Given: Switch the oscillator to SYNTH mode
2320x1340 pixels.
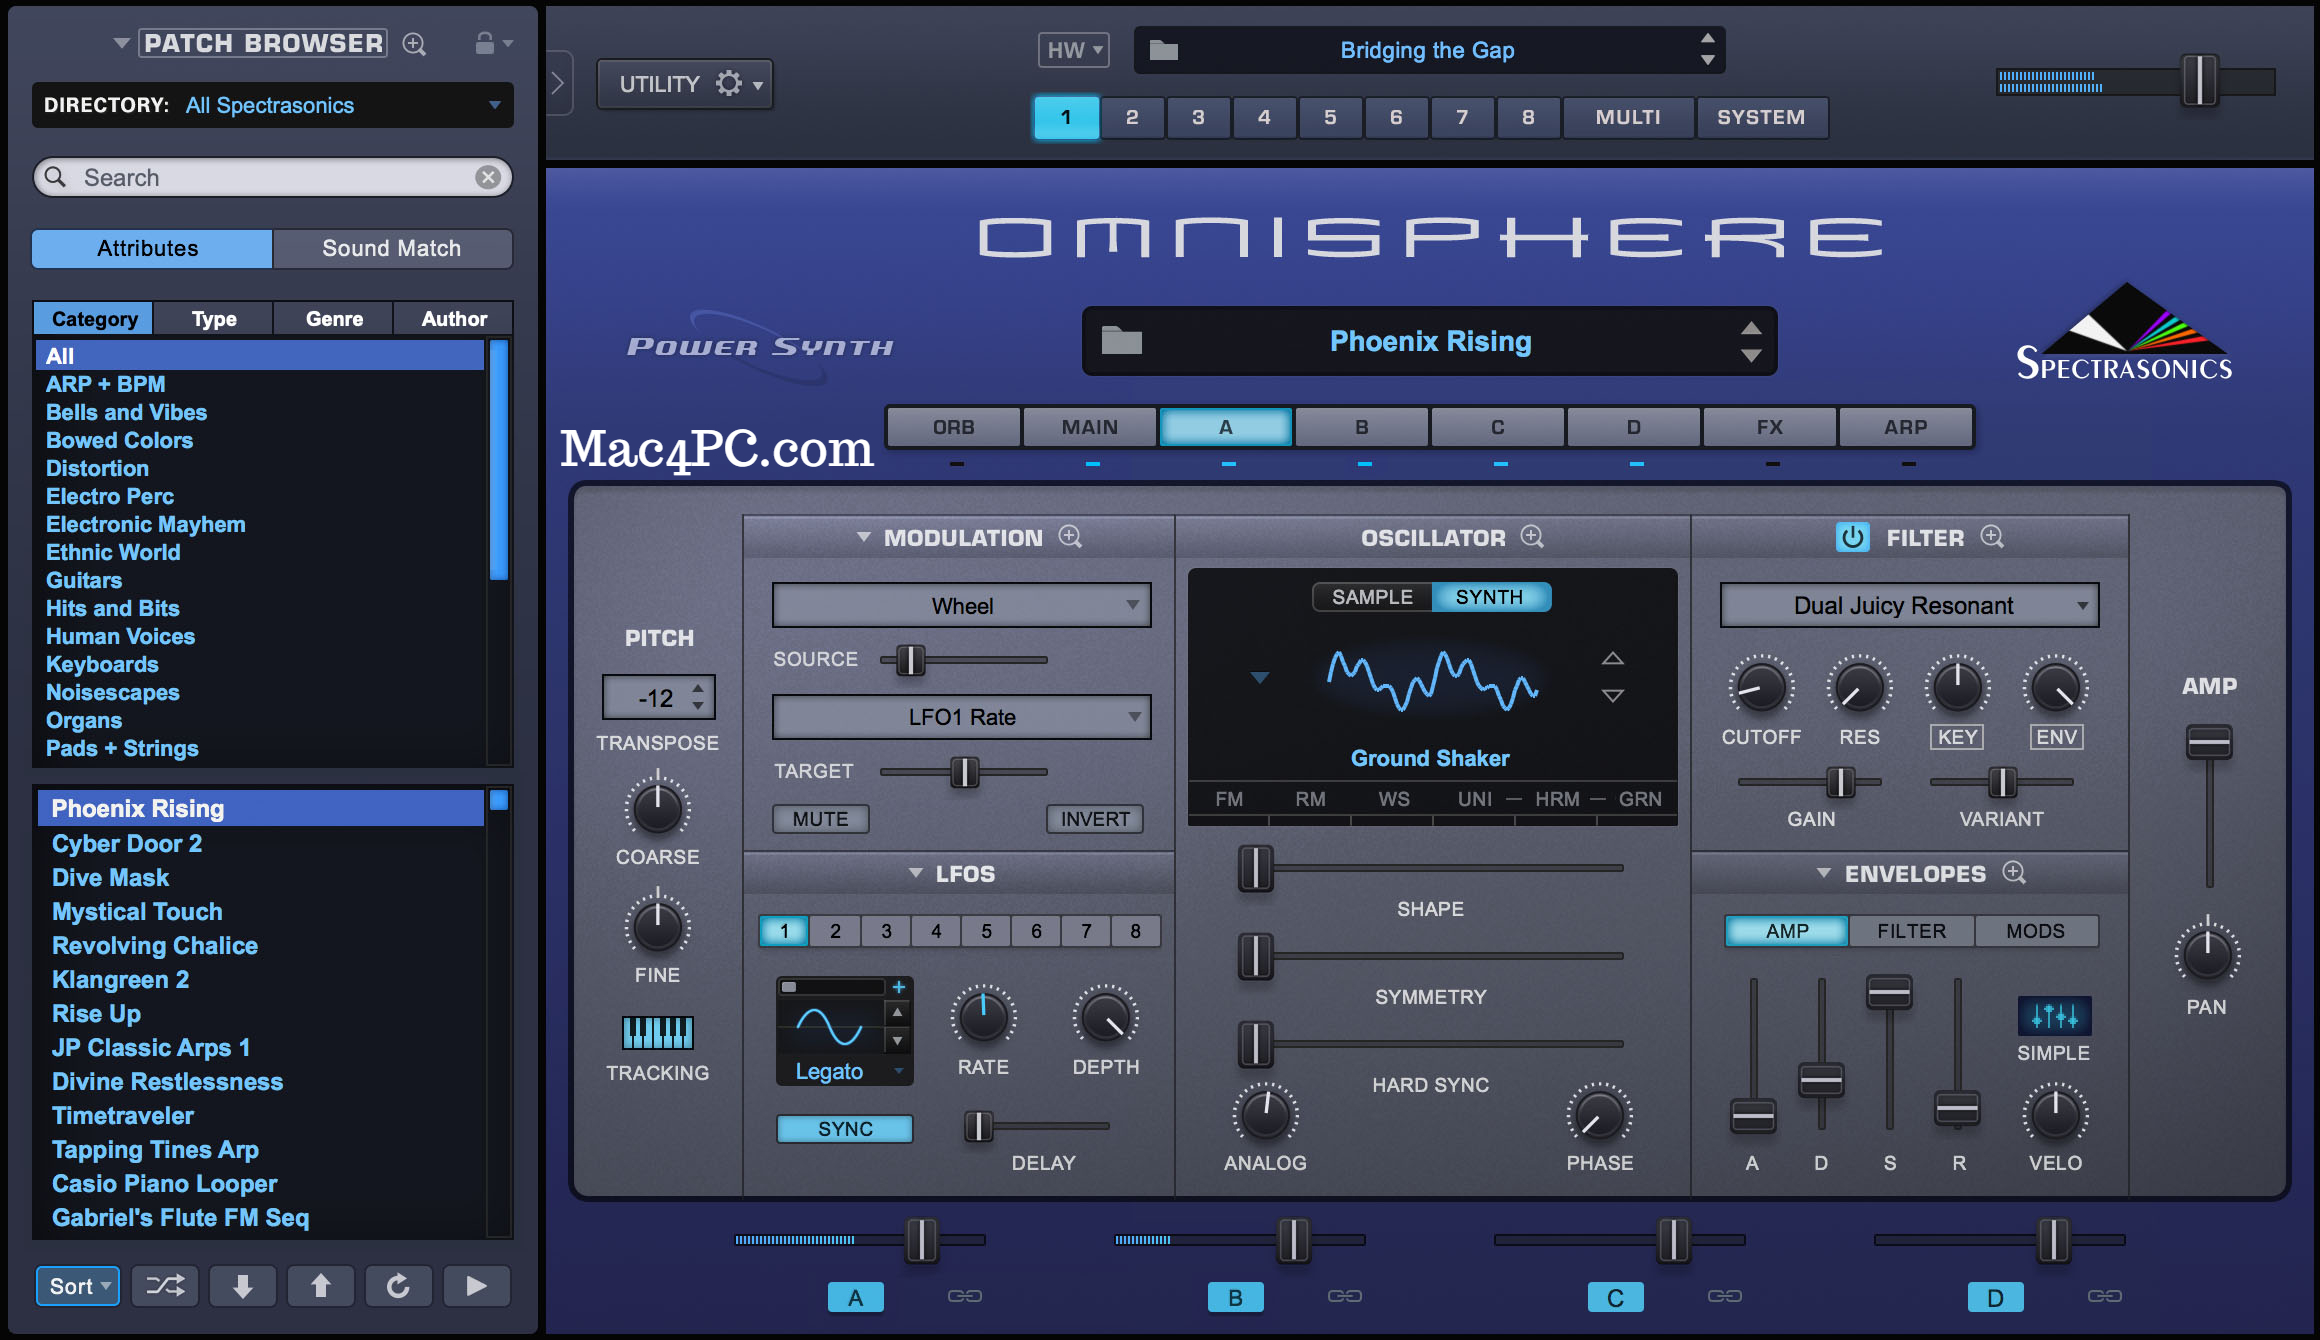Looking at the screenshot, I should [1490, 597].
